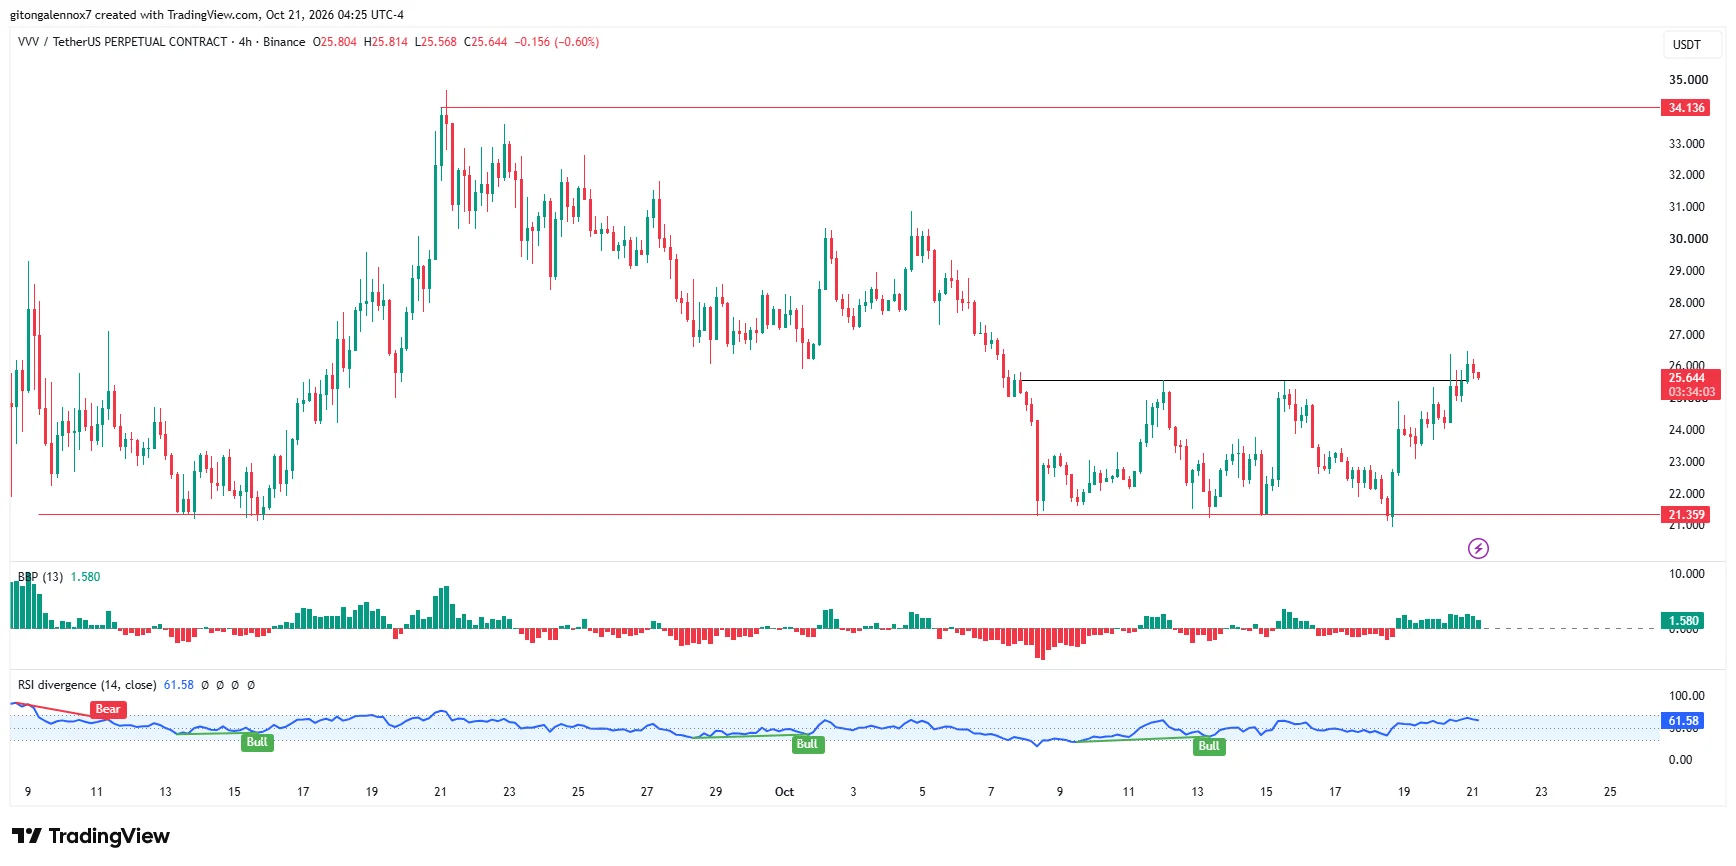Click the VVV / TetherUS PERPETUAL CONTRACT title
Image resolution: width=1736 pixels, height=866 pixels.
coord(122,42)
